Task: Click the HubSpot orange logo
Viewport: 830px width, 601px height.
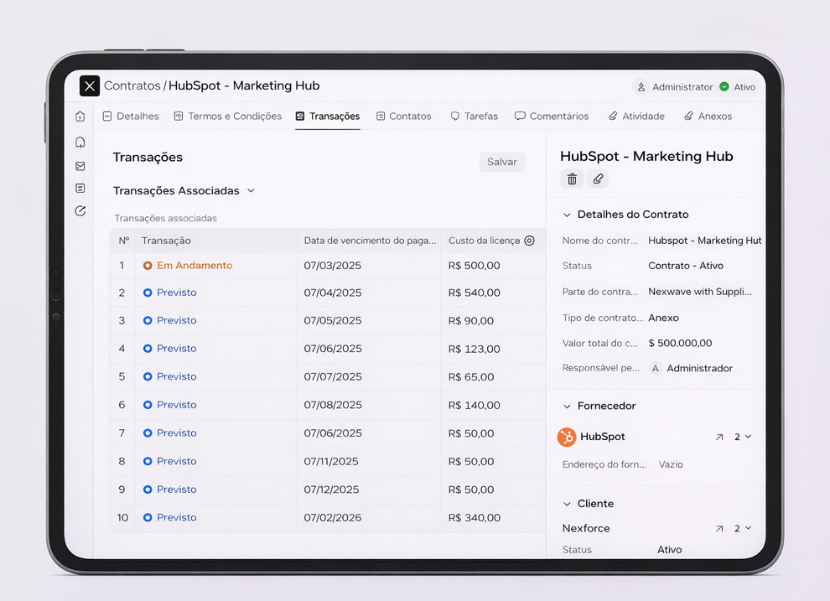Action: point(566,437)
